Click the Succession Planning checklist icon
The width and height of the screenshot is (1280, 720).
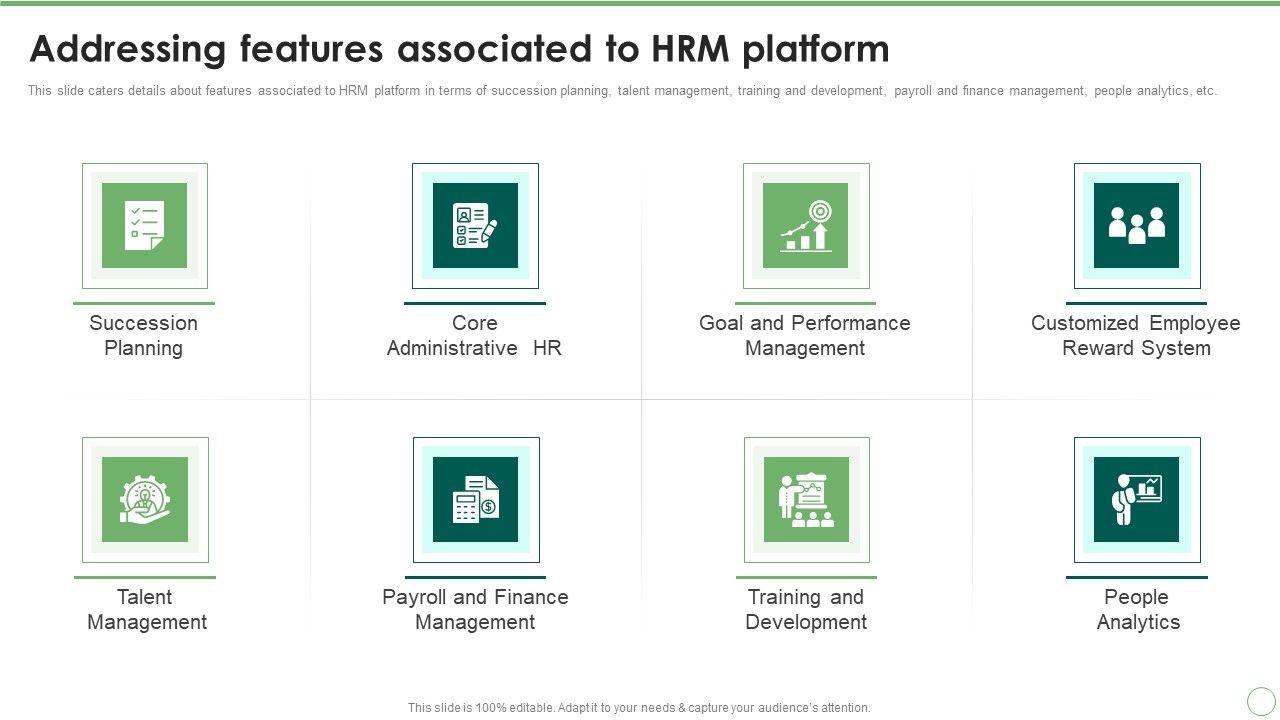[144, 226]
